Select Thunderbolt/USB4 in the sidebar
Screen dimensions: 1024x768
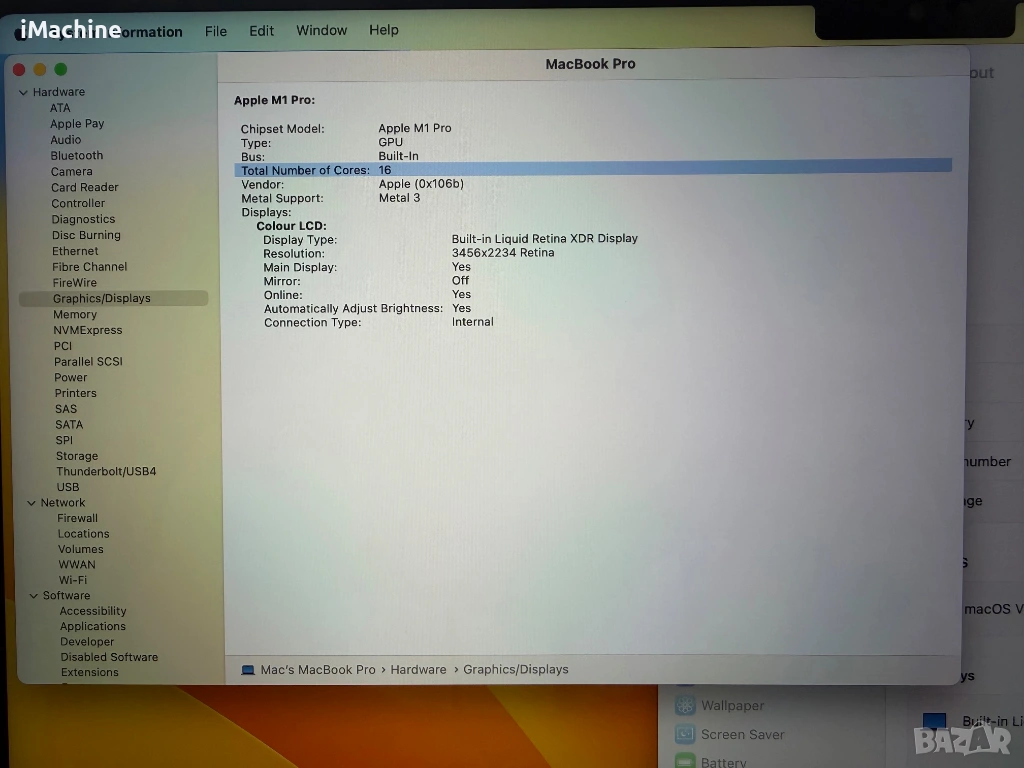(x=106, y=472)
